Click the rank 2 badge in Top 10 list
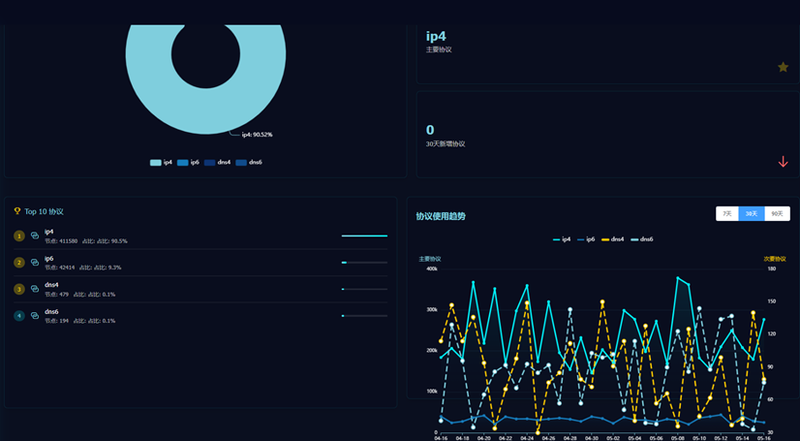The image size is (800, 441). coord(19,262)
